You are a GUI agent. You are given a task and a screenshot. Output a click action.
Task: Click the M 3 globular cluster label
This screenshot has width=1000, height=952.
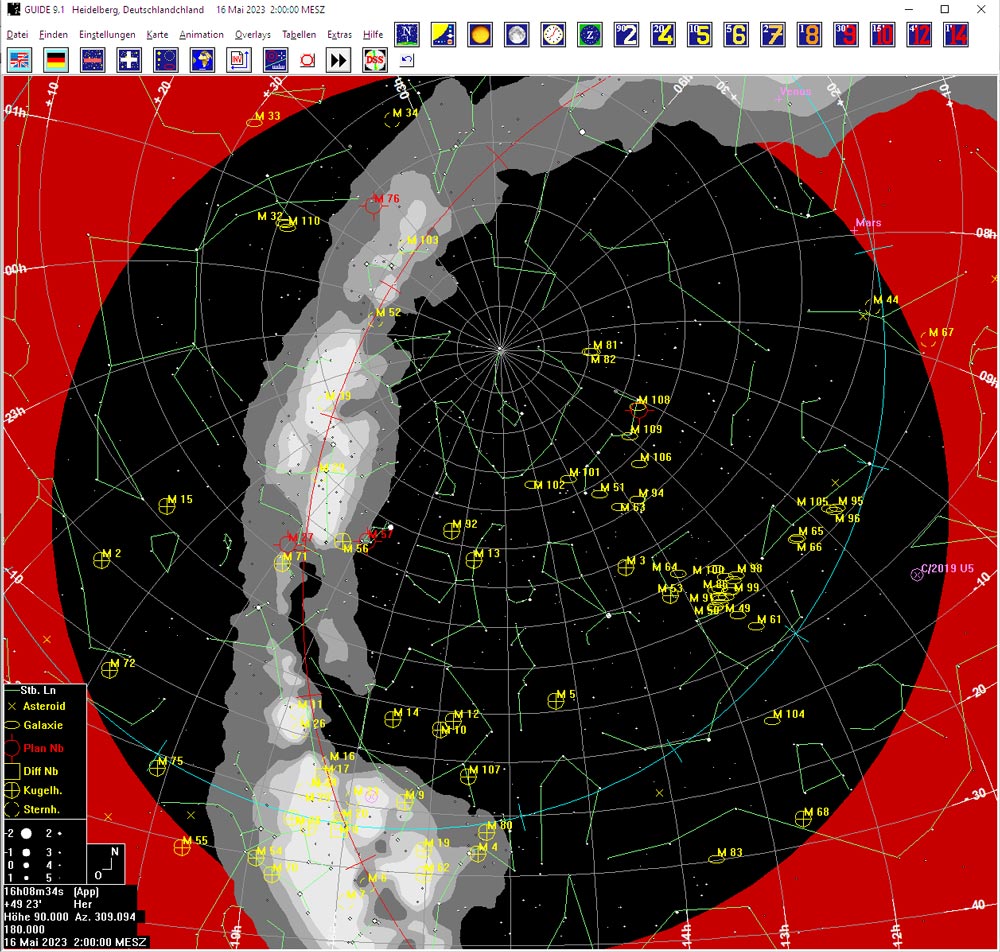(x=636, y=560)
